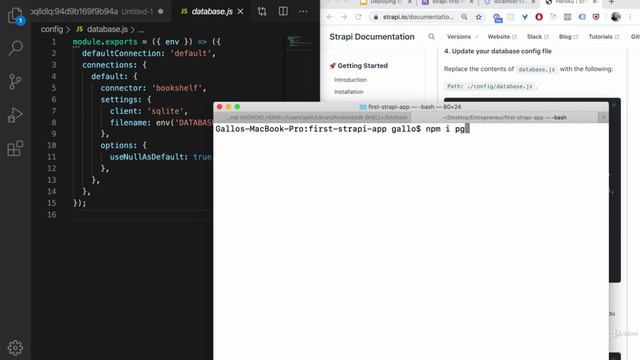The height and width of the screenshot is (360, 640).
Task: Expand the Versions dropdown in docs header
Action: coord(462,37)
